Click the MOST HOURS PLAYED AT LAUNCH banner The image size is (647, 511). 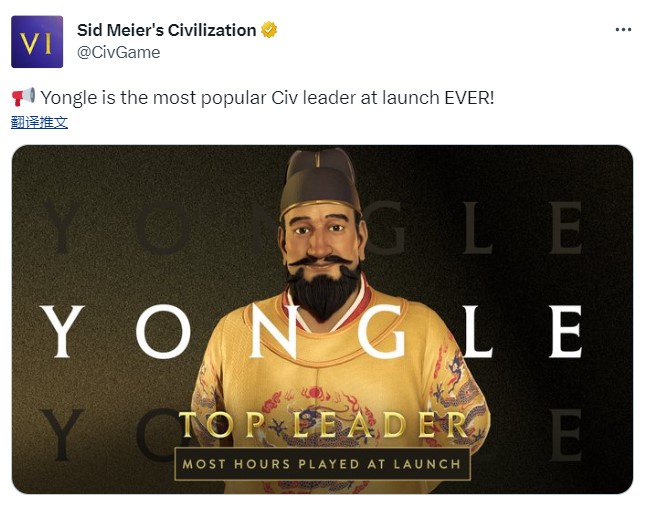321,463
